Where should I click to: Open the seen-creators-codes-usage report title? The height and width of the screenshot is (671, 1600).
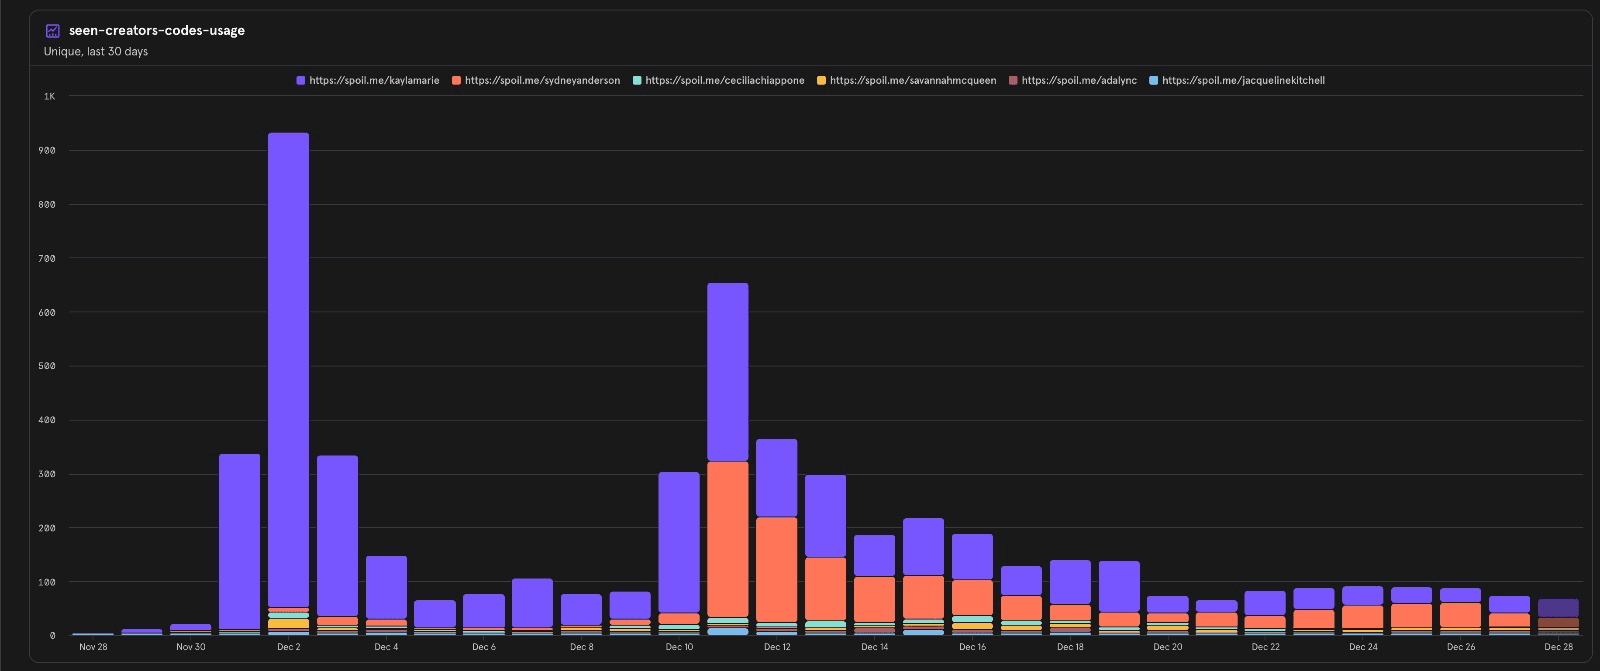pos(157,31)
